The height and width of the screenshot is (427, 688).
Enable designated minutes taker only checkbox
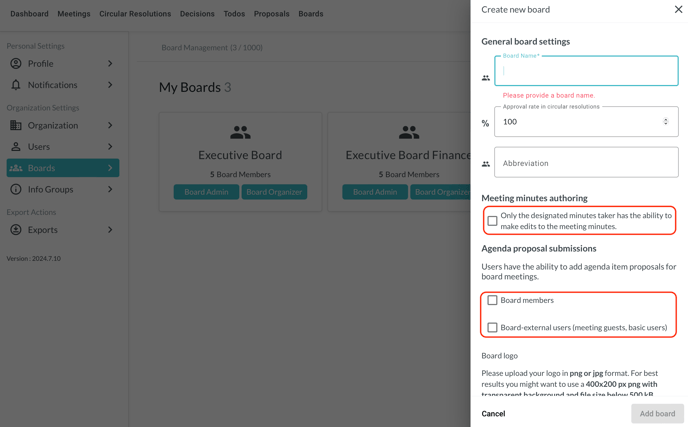tap(492, 221)
